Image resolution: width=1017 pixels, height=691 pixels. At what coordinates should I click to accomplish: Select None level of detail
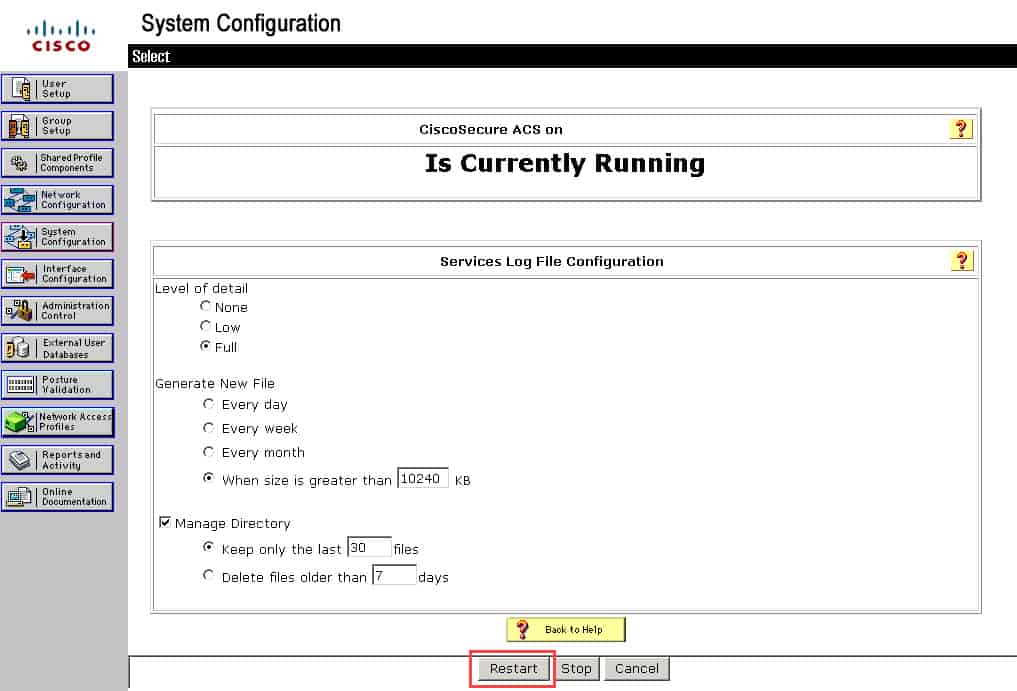pyautogui.click(x=206, y=307)
